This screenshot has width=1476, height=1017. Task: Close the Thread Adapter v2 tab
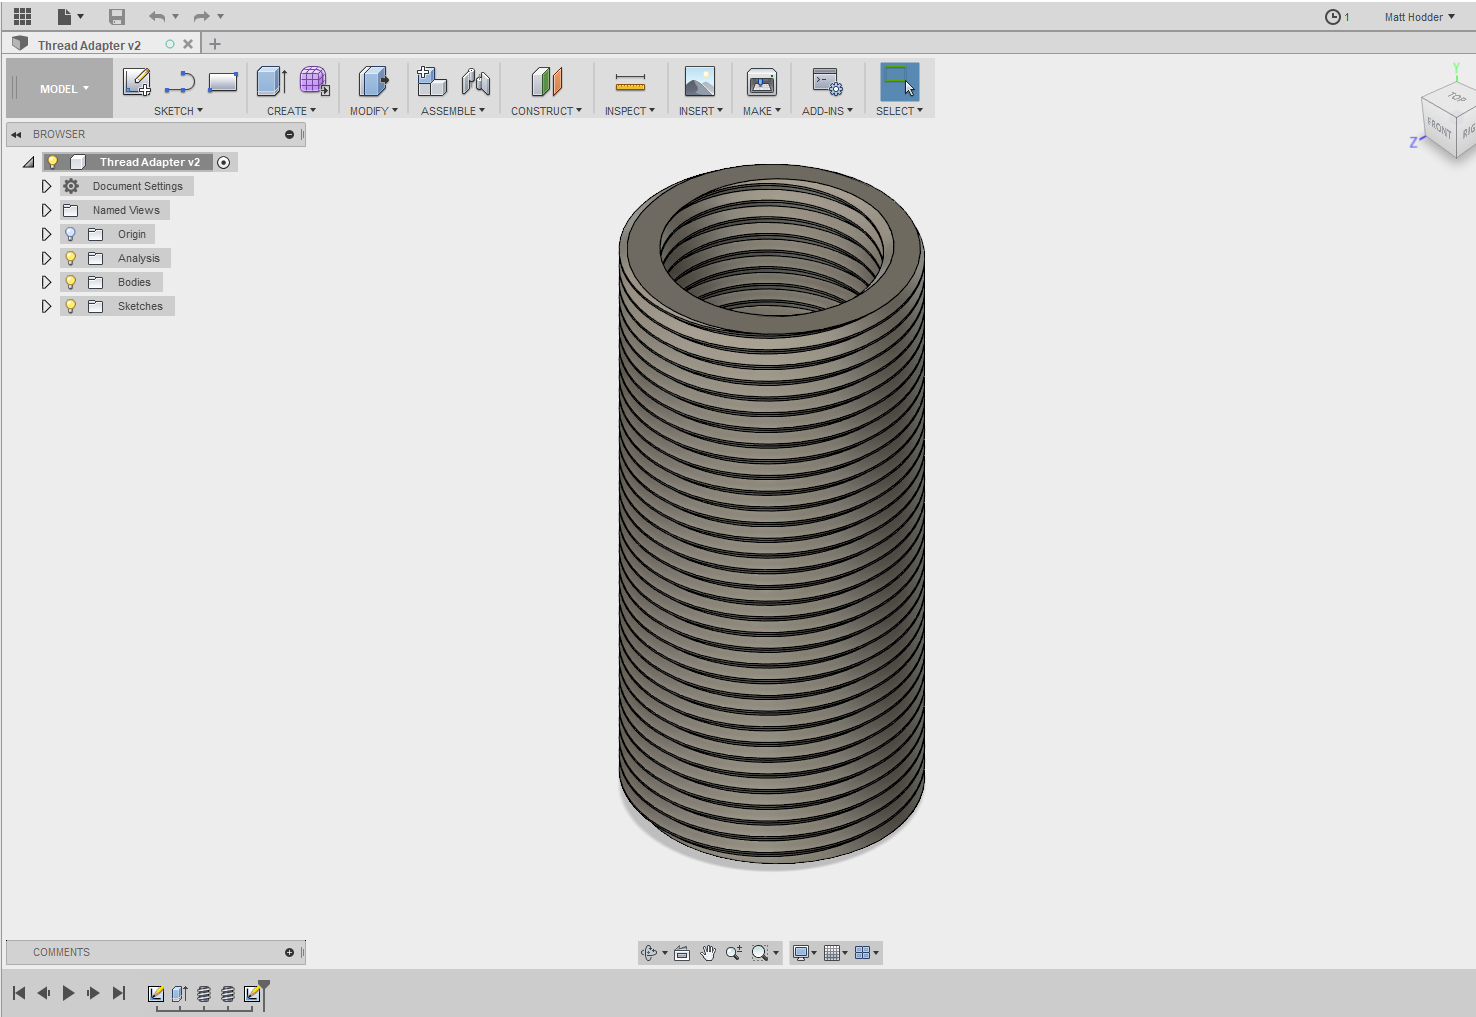coord(188,44)
